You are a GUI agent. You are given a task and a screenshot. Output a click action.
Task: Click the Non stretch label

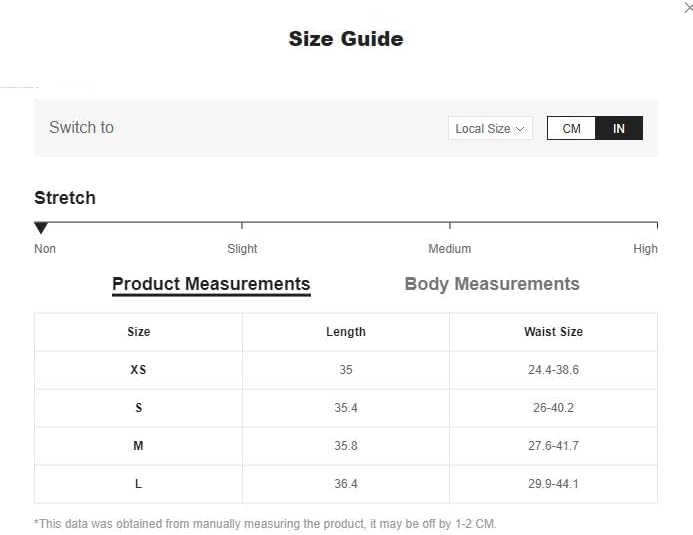(45, 249)
